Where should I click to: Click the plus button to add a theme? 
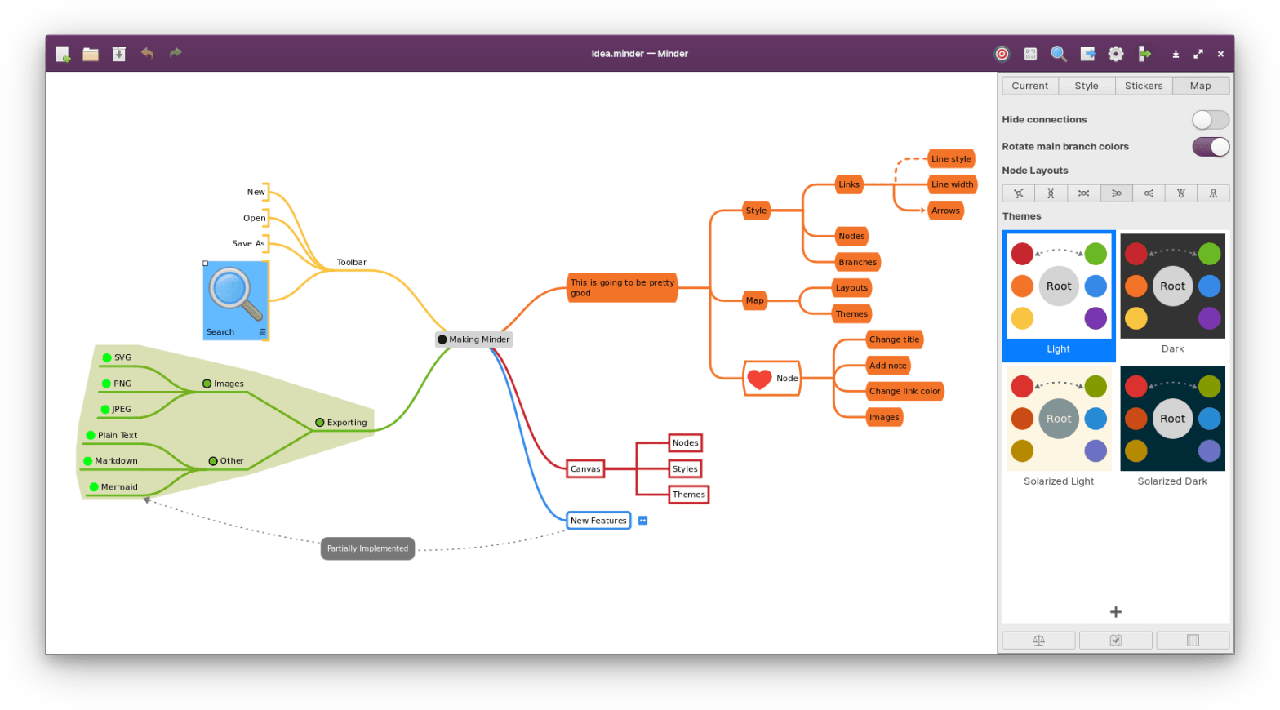point(1116,612)
